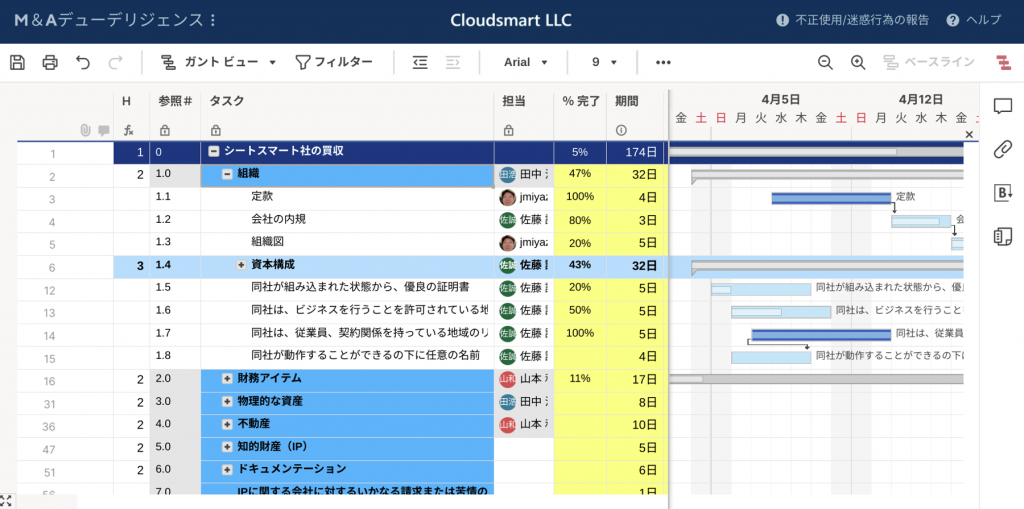Click the タスク column header

coord(227,101)
